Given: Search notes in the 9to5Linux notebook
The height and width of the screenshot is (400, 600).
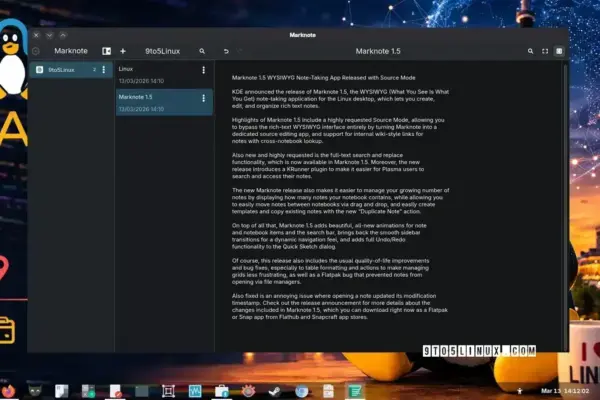Looking at the screenshot, I should 202,51.
